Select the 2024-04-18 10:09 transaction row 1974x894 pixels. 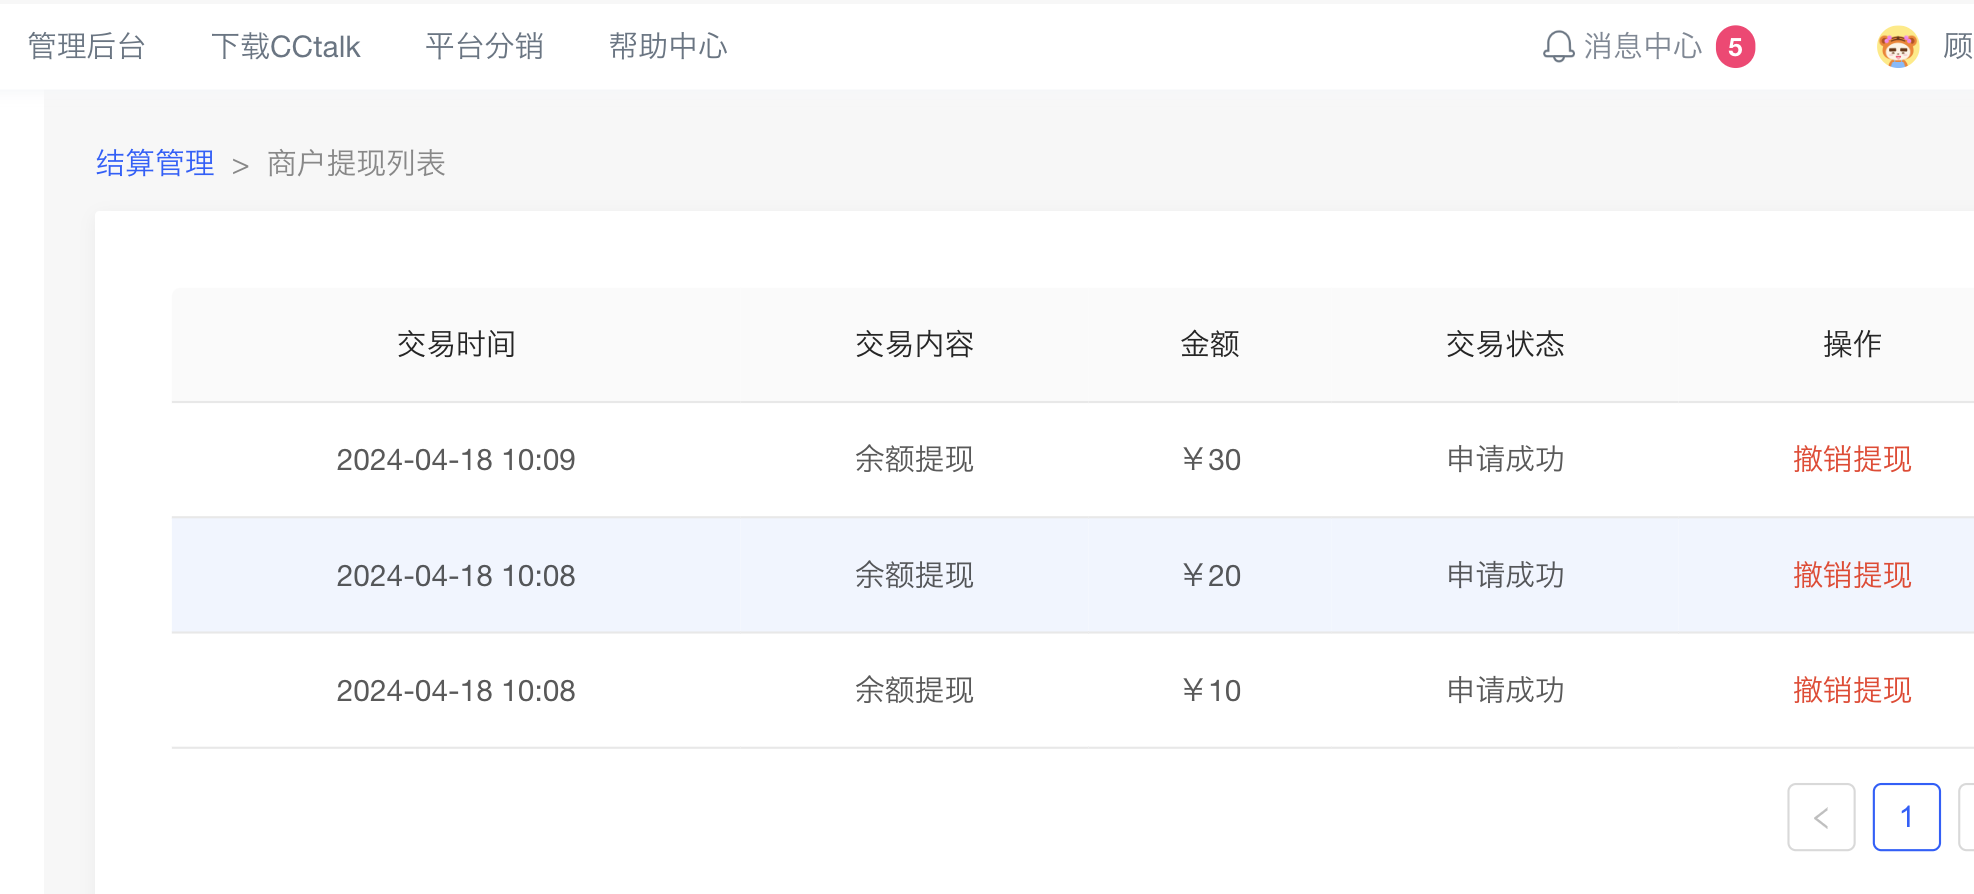(x=456, y=459)
